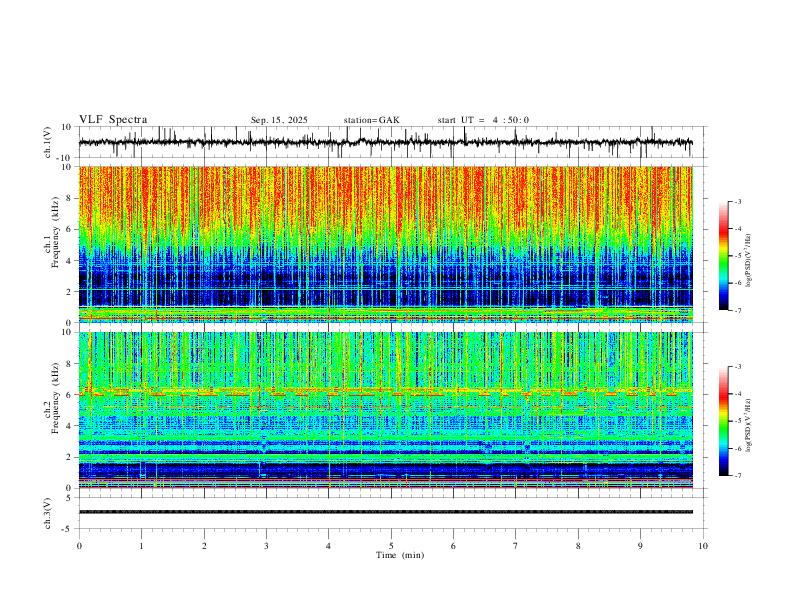
Task: Click the ch.2 PSD color scale bar
Action: click(x=724, y=421)
